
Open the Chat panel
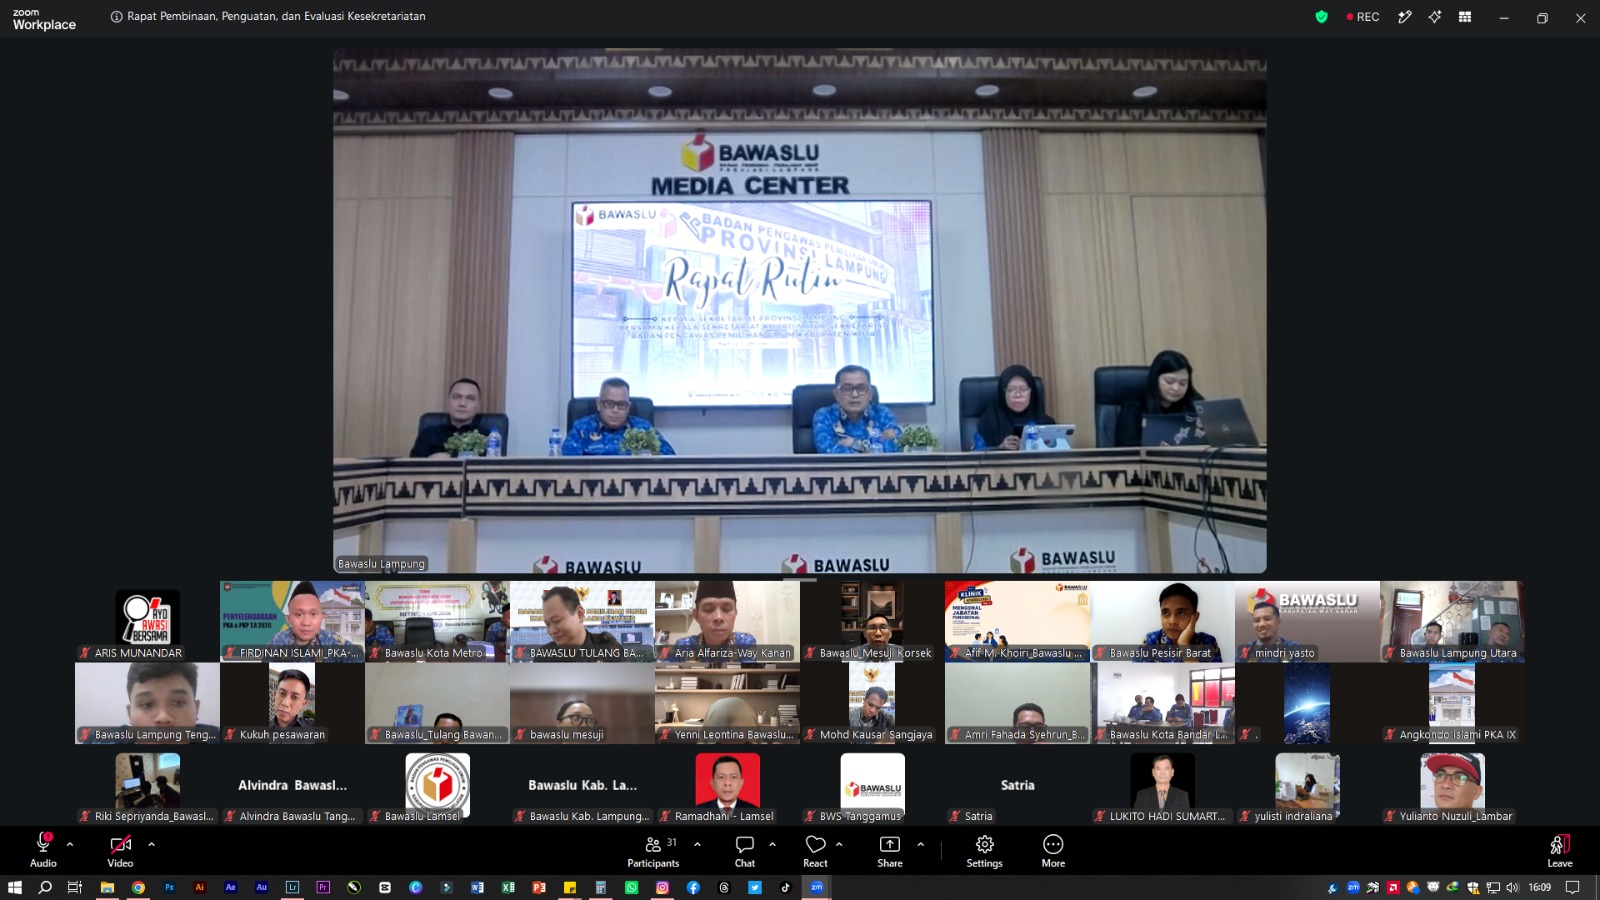[x=745, y=851]
